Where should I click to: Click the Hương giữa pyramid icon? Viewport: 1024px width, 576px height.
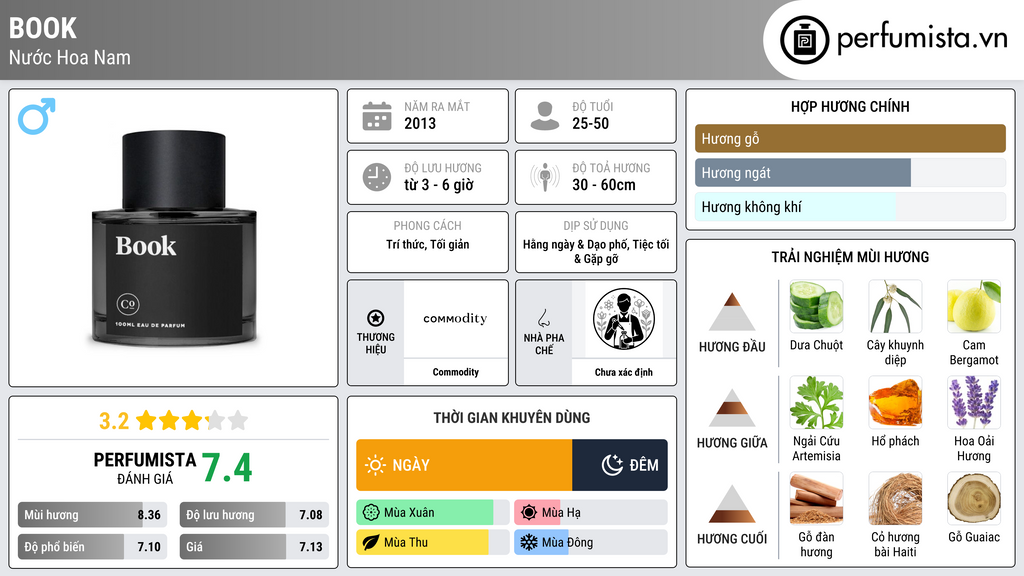point(732,408)
